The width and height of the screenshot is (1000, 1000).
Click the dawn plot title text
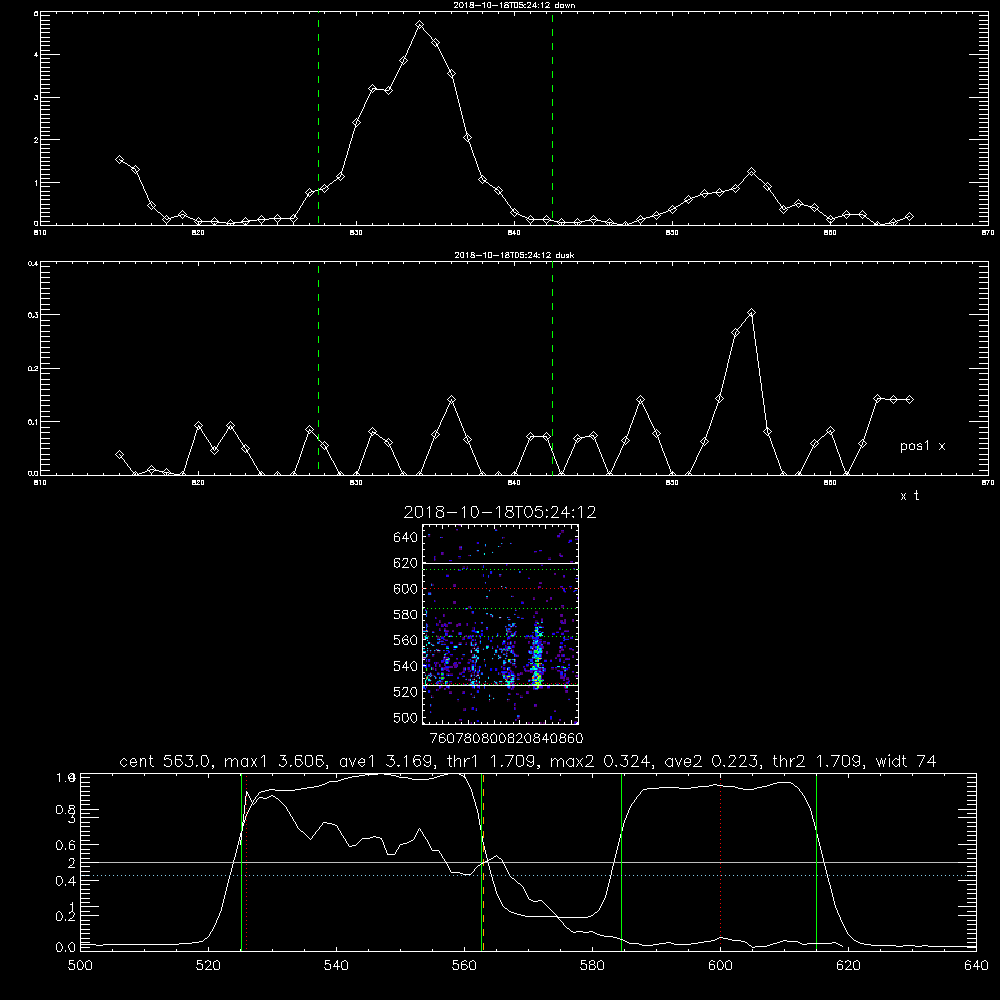point(514,5)
